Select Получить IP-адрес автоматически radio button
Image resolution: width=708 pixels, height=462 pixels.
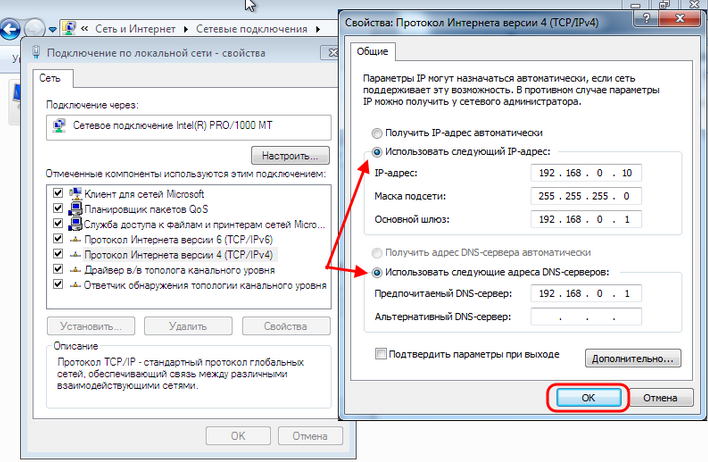coord(376,132)
